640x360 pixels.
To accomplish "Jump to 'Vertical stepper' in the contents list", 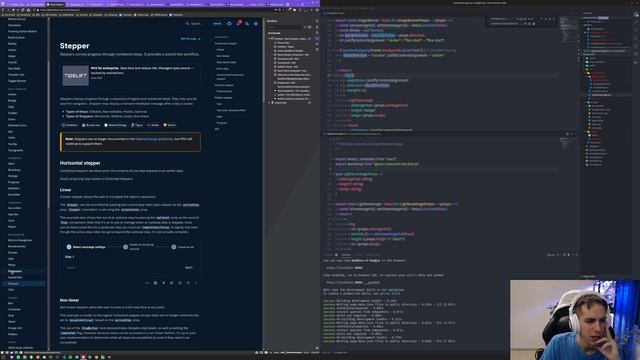I will click(x=224, y=85).
